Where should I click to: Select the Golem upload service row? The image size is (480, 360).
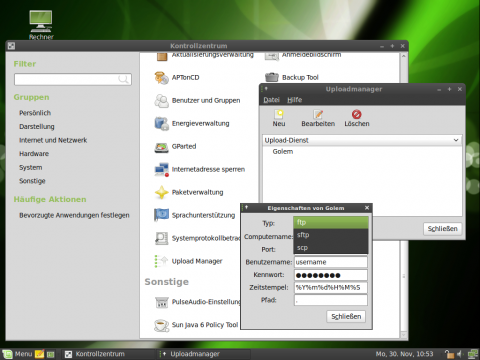tap(362, 152)
